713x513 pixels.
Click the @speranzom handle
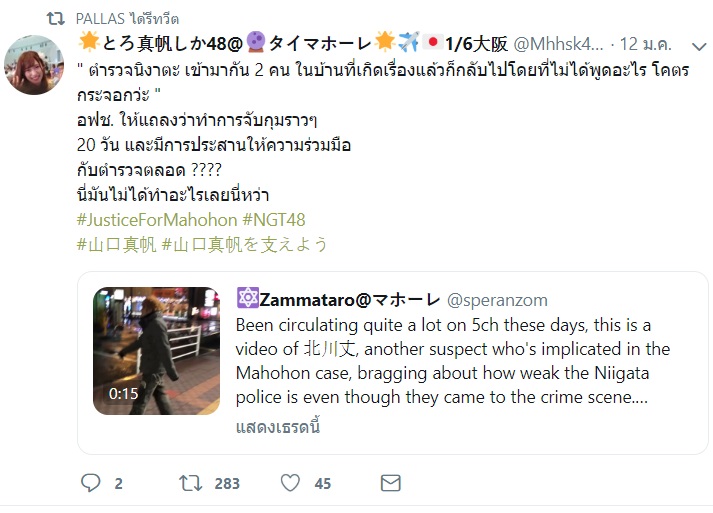(497, 300)
